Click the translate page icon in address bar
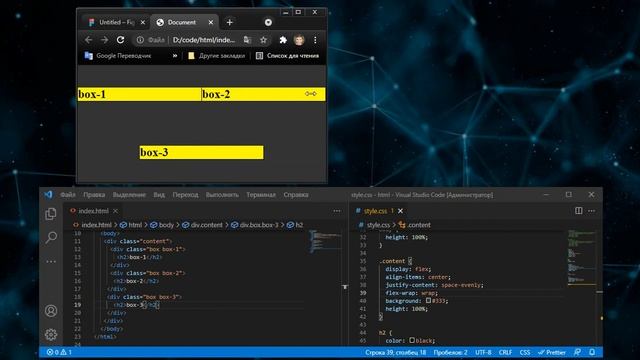This screenshot has width=640, height=360. pos(247,40)
